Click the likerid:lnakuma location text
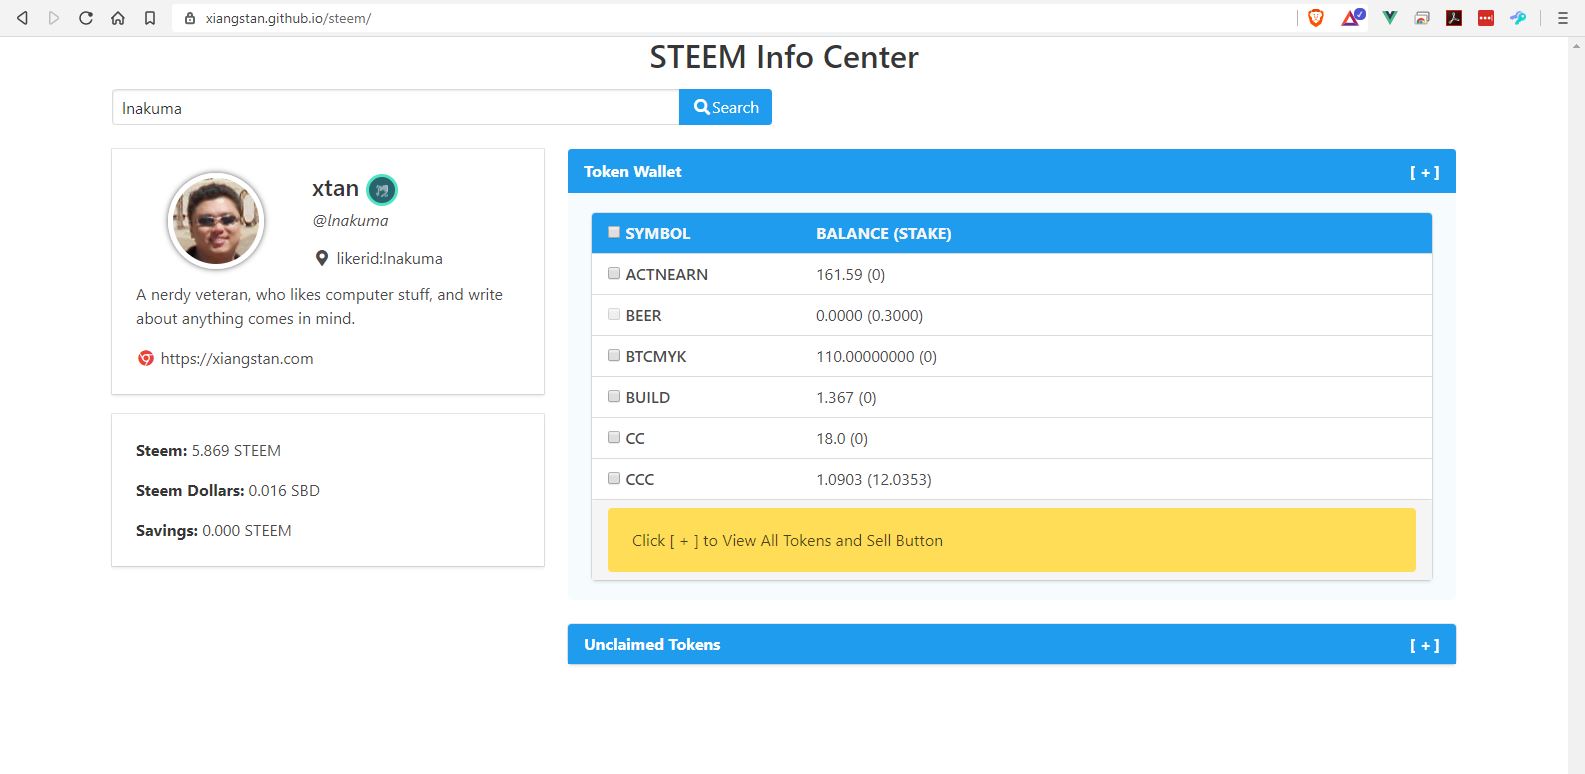Viewport: 1585px width, 774px height. coord(389,258)
